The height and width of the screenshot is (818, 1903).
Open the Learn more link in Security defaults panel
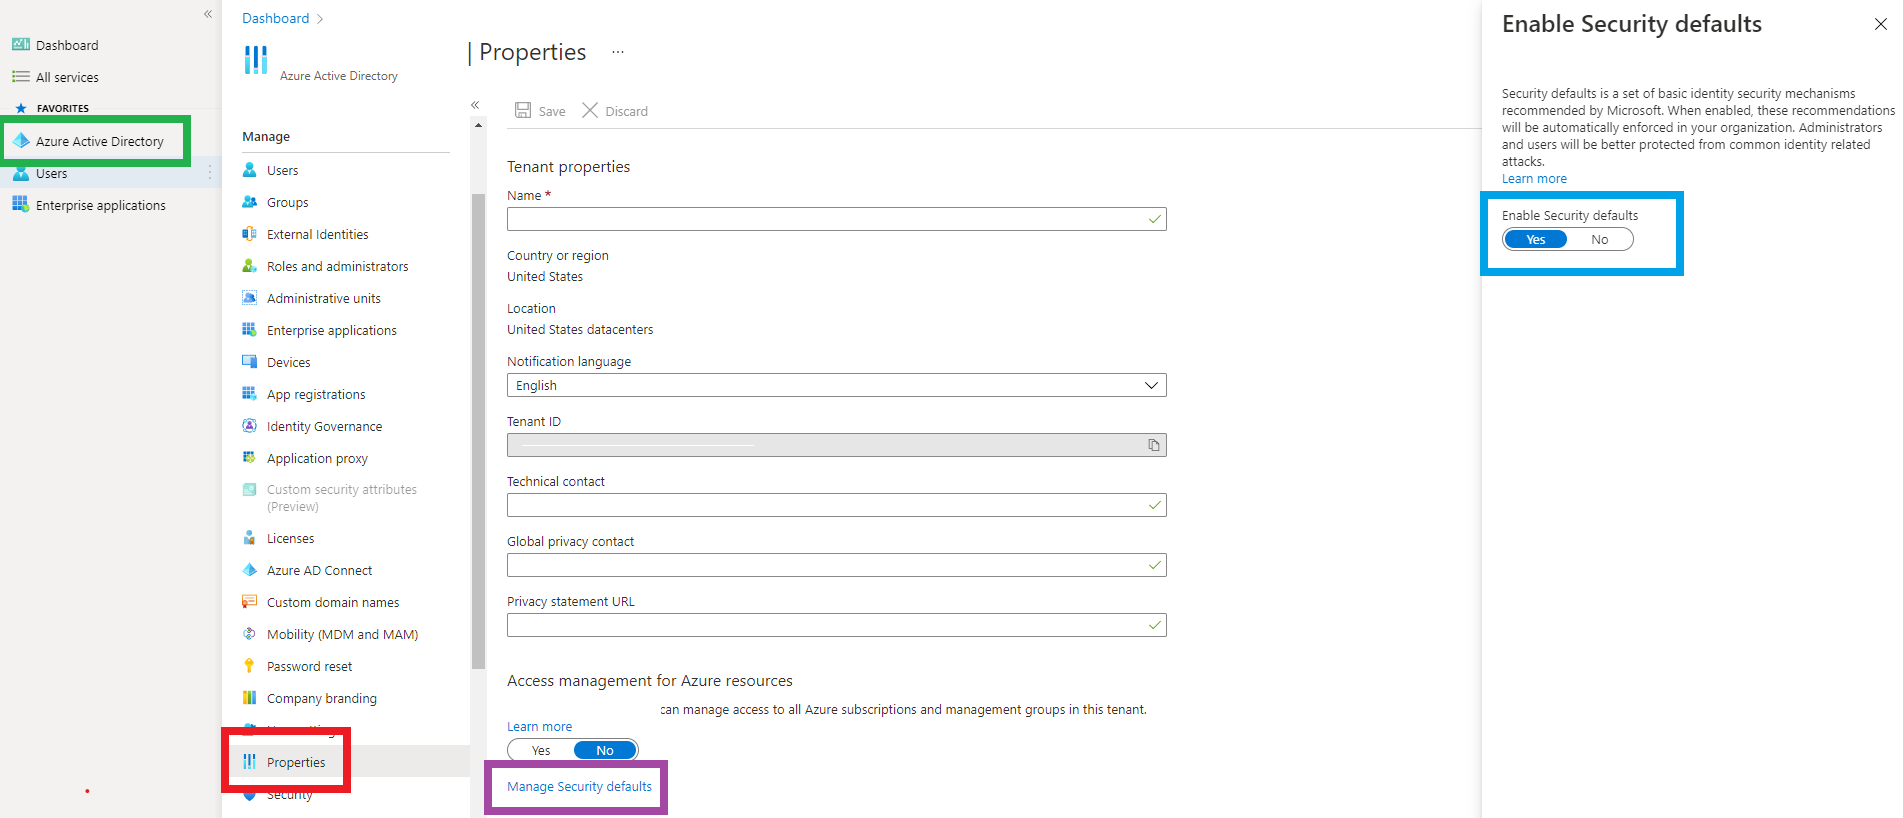[x=1534, y=179]
